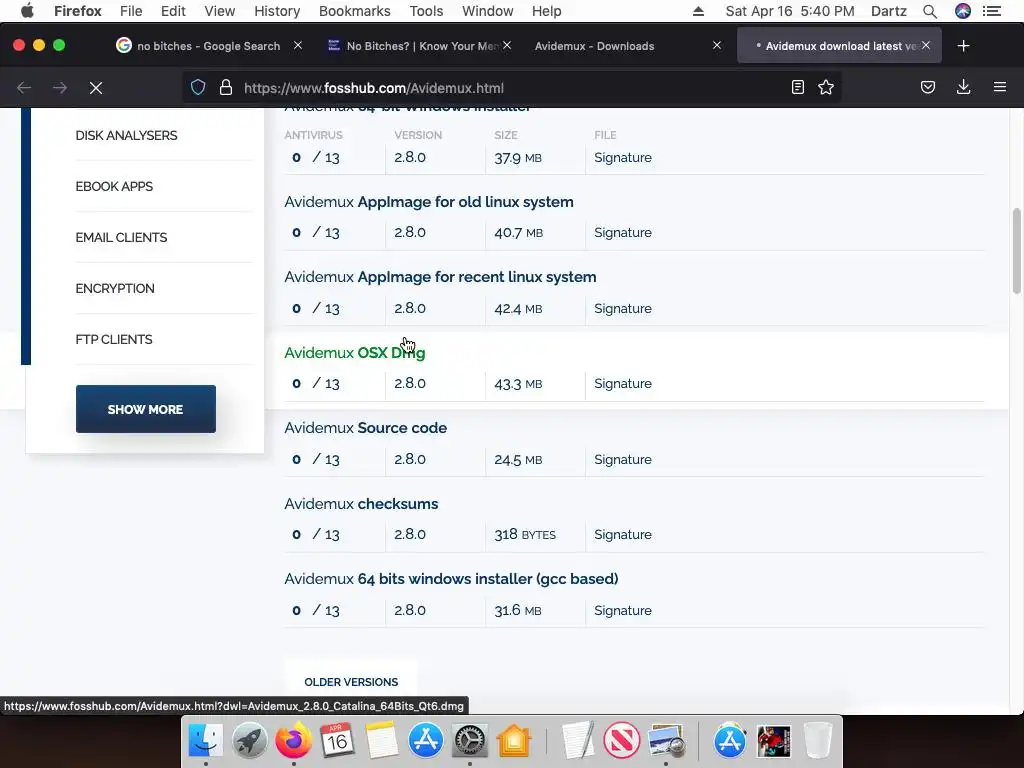
Task: Open Finder from the dock
Action: pos(206,740)
